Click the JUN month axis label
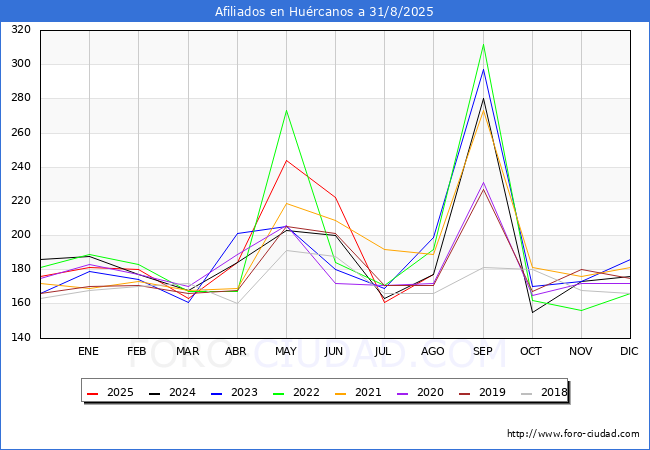Viewport: 650px width, 450px height. point(334,351)
